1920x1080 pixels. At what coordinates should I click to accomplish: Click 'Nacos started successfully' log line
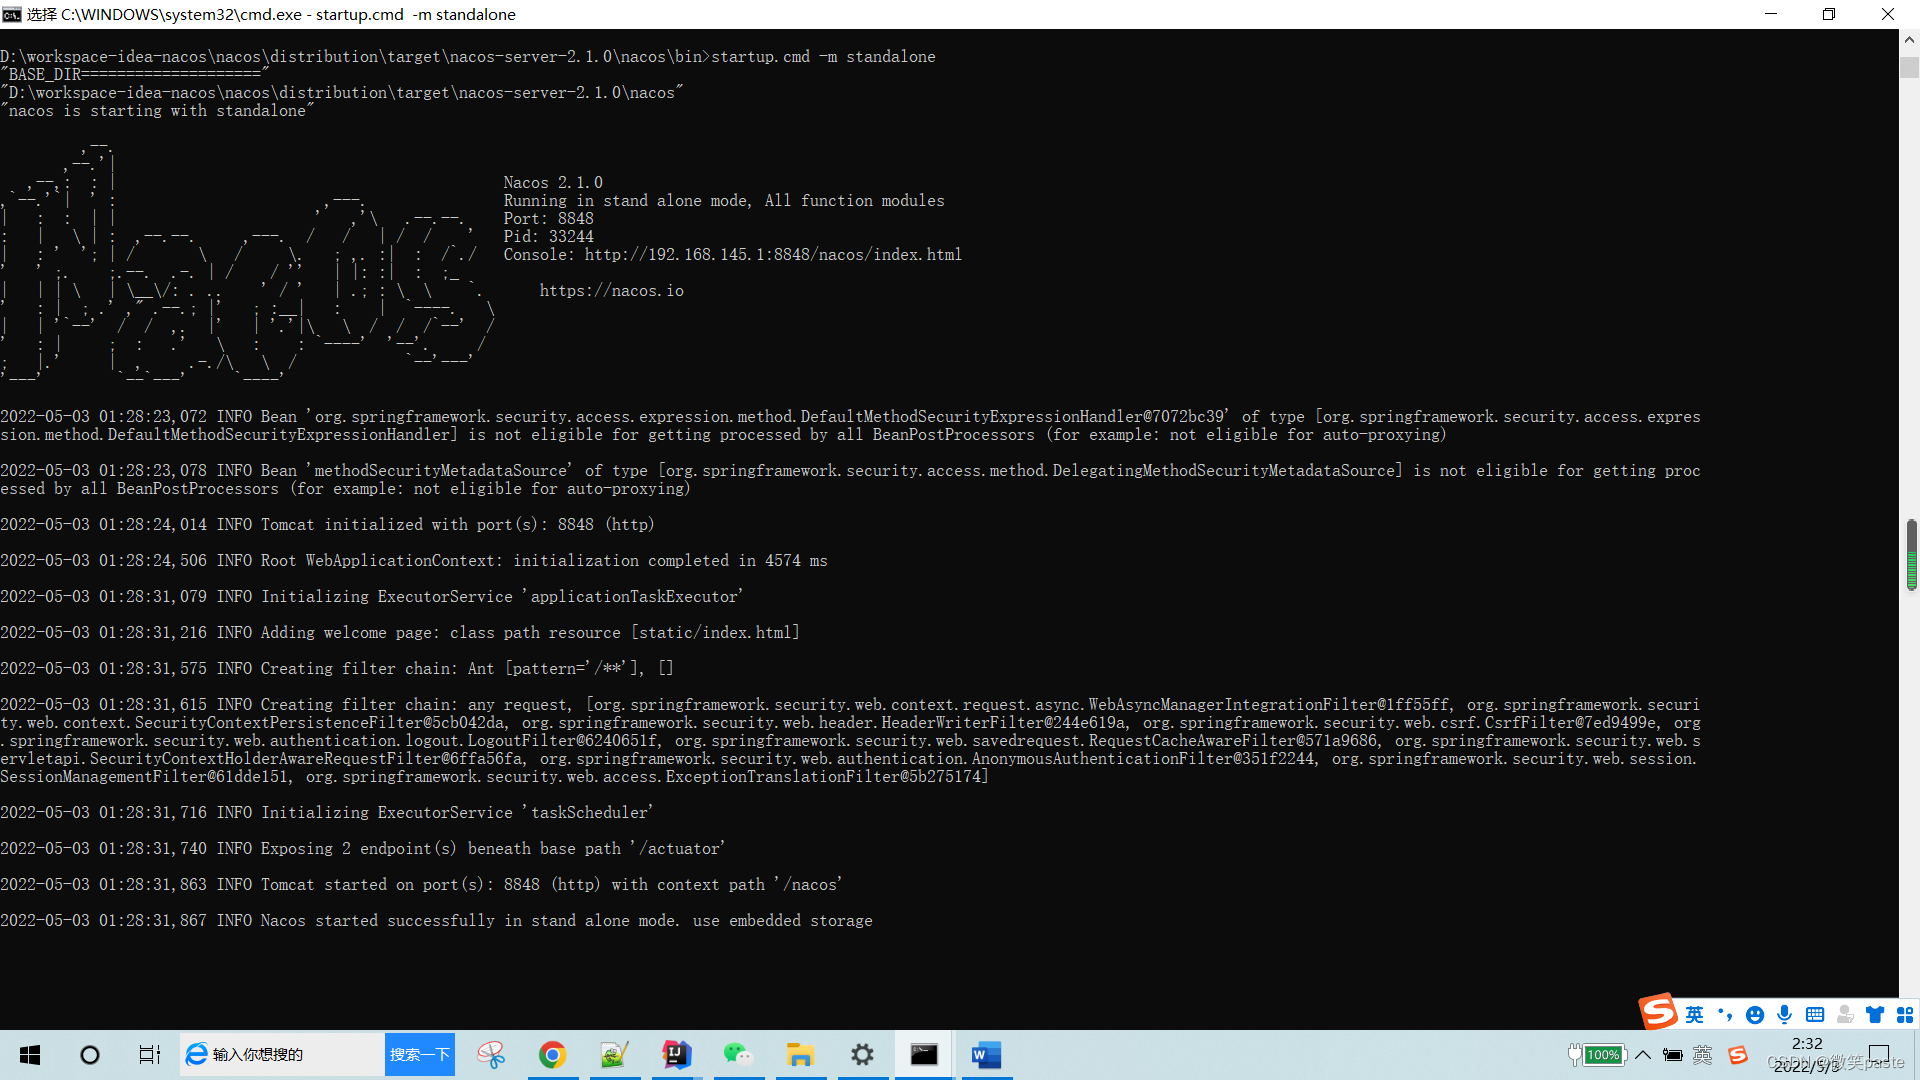click(x=436, y=921)
